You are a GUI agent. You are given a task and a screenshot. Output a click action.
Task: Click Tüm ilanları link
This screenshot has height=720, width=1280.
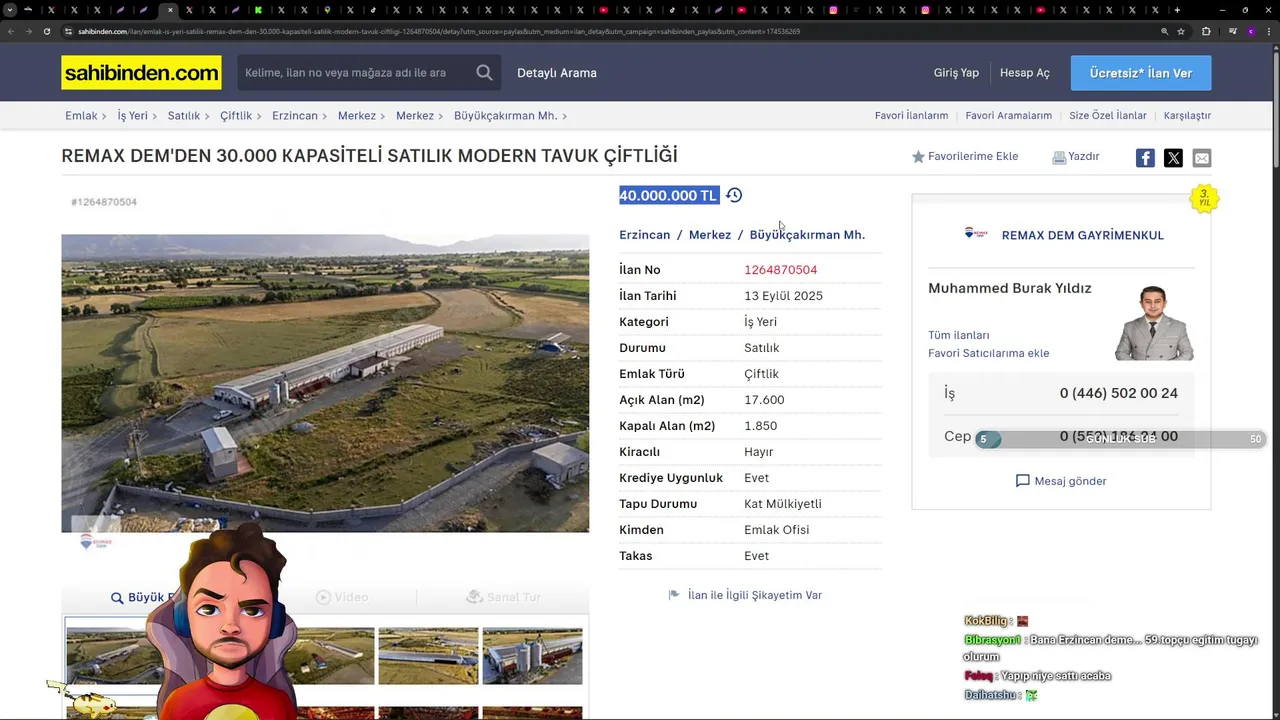[958, 335]
